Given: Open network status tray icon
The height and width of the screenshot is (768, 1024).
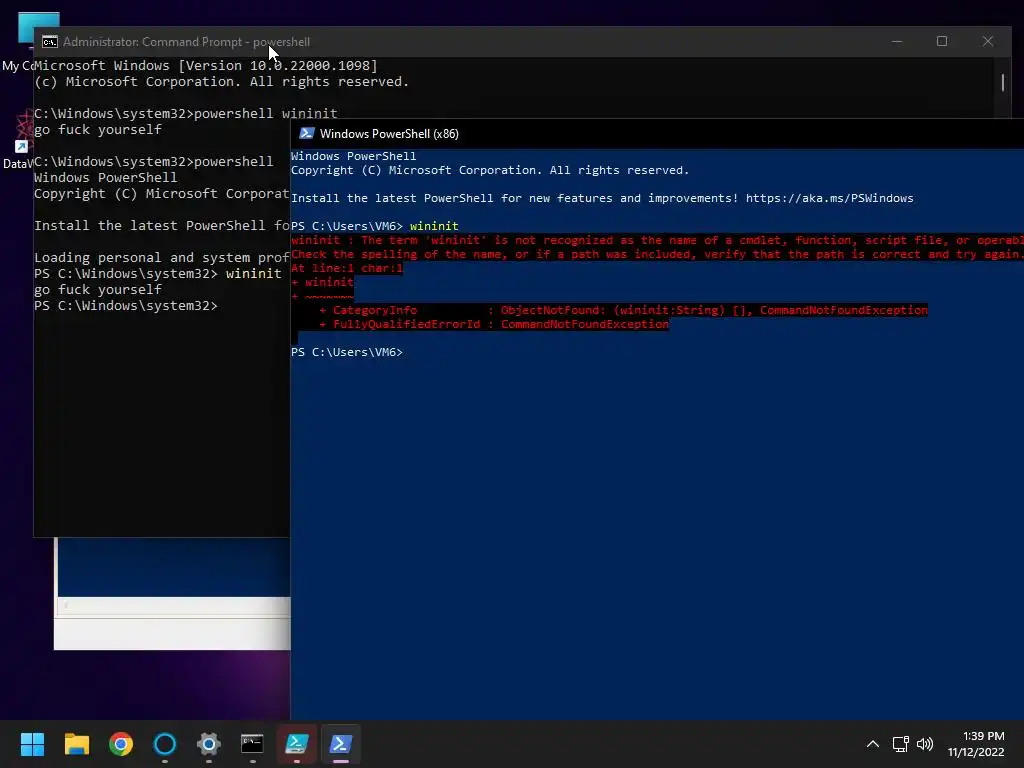Looking at the screenshot, I should pos(901,744).
